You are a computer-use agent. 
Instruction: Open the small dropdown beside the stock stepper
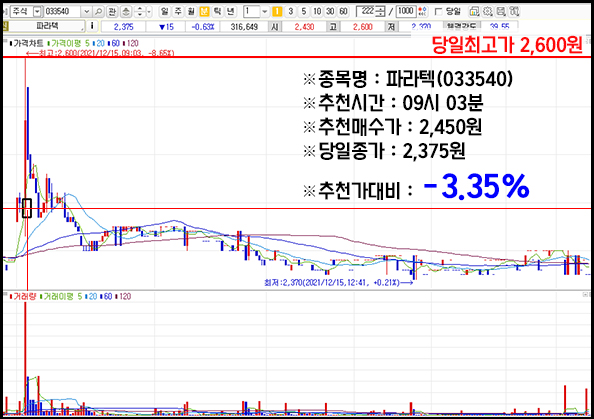tap(148, 11)
